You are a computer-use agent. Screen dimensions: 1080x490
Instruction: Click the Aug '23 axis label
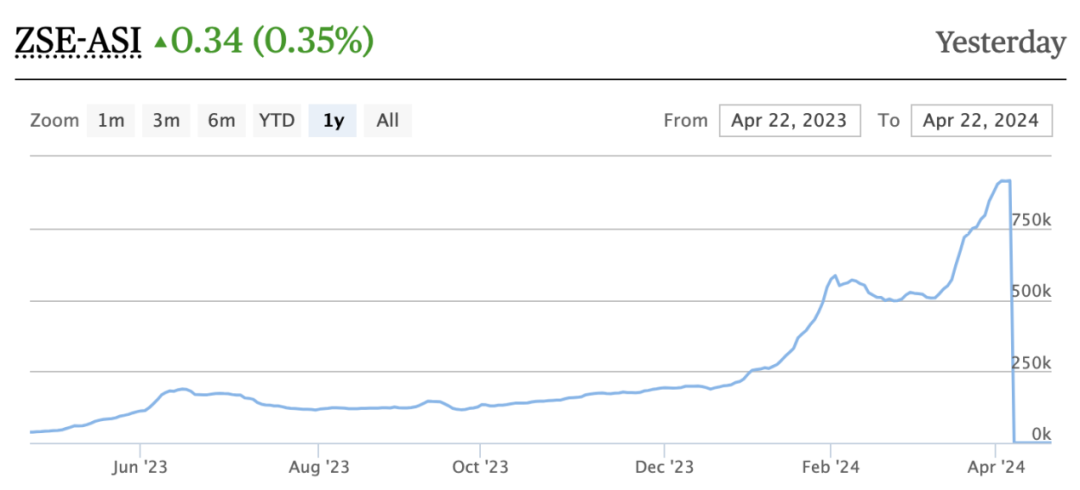317,466
